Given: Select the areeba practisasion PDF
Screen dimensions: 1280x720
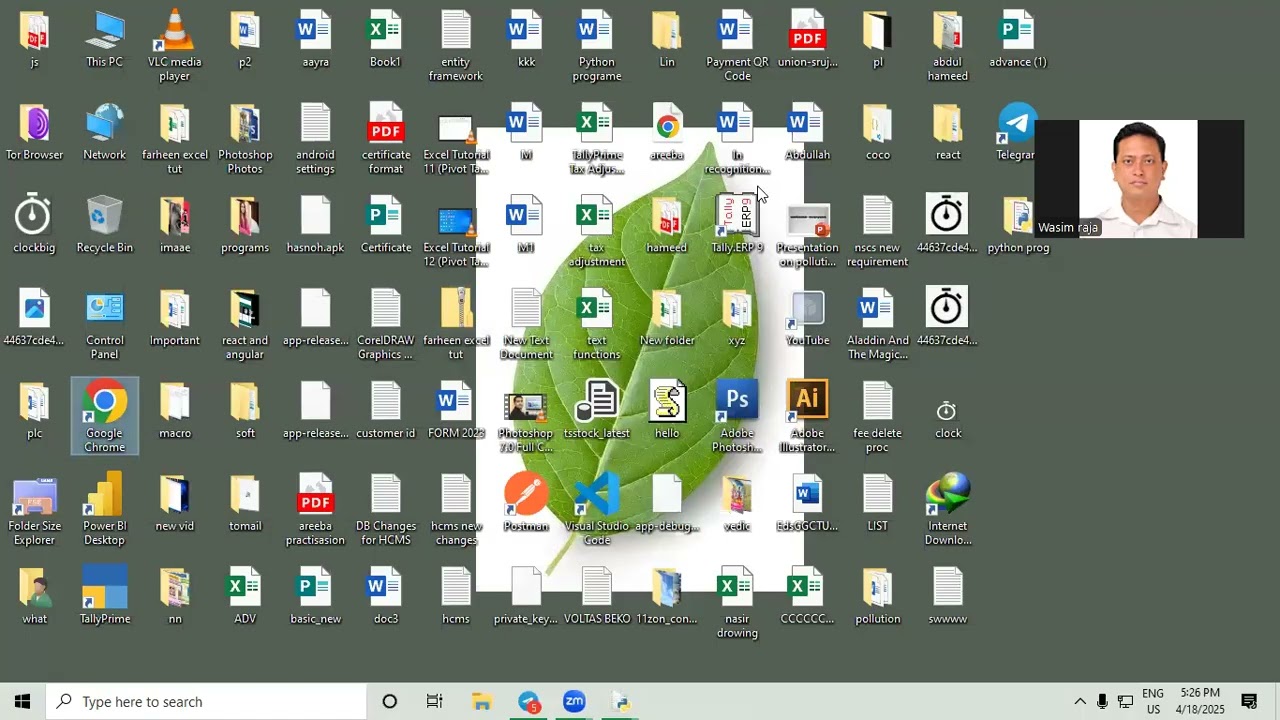Looking at the screenshot, I should [x=315, y=510].
